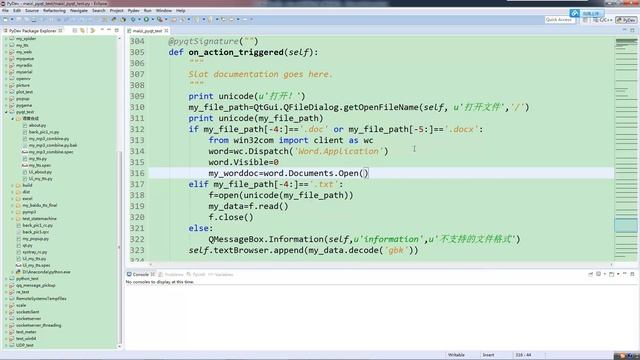Select my_tts.py file in tree
Screen dimensions: 640x360
coord(38,159)
